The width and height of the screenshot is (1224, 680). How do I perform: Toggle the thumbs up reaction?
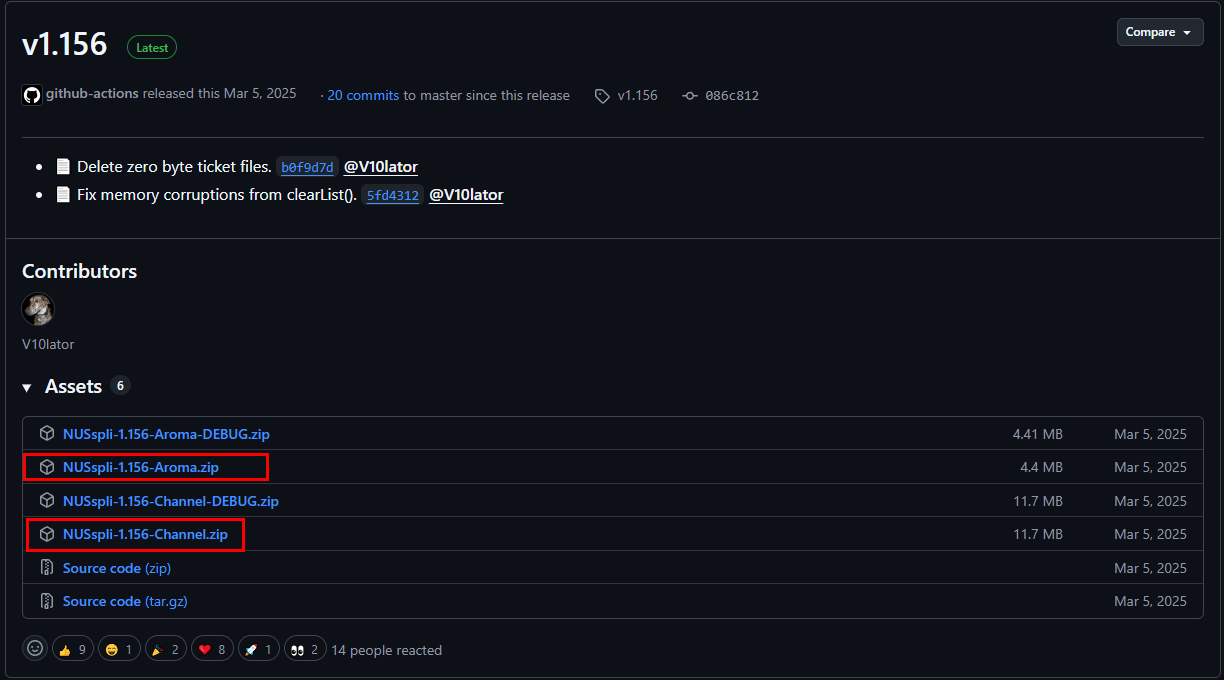[72, 648]
